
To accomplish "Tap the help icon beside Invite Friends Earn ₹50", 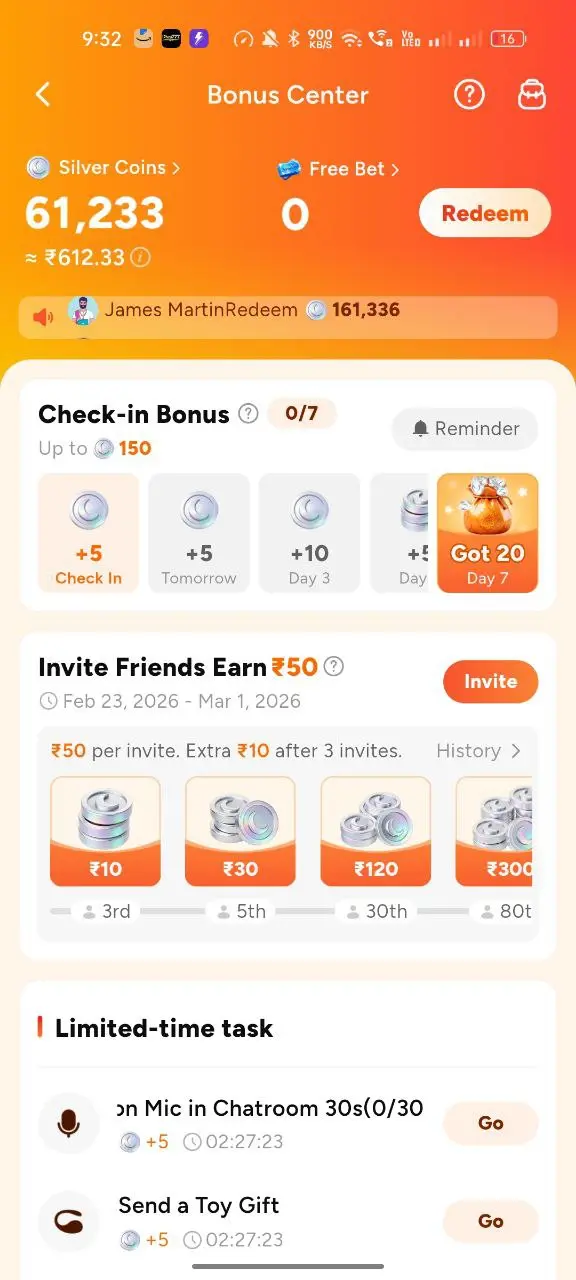I will (334, 666).
